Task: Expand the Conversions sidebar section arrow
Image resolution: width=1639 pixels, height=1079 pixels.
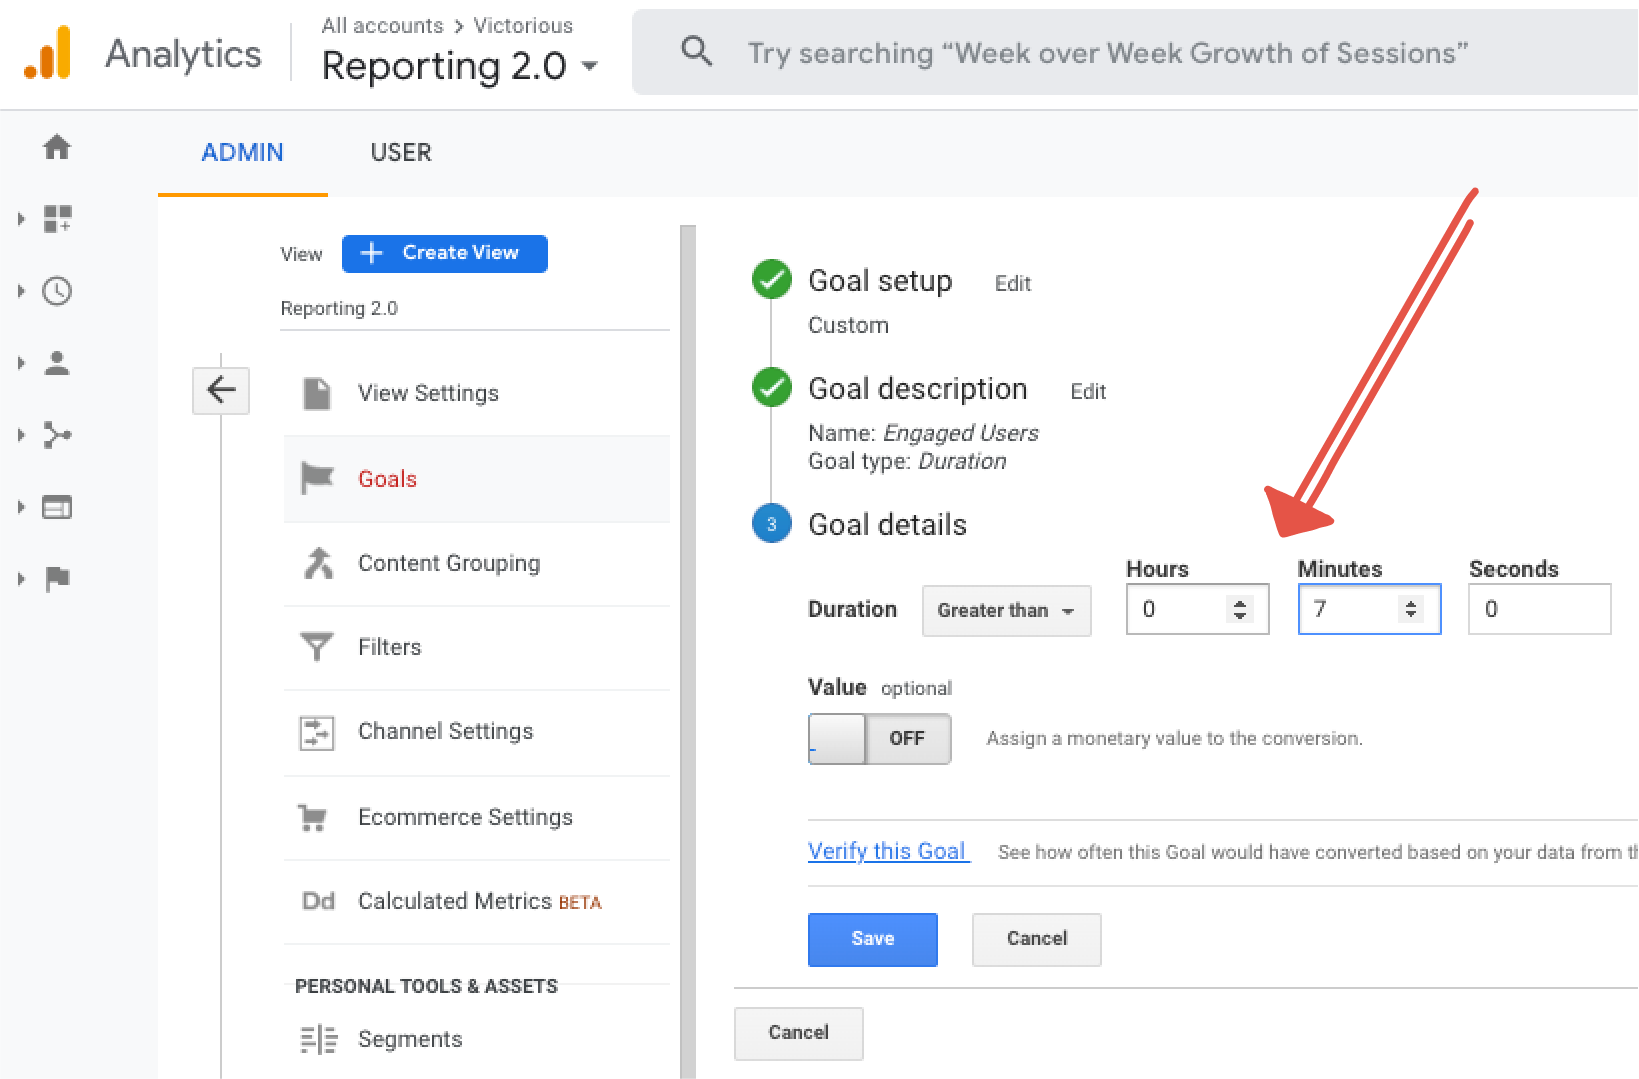Action: (x=21, y=579)
